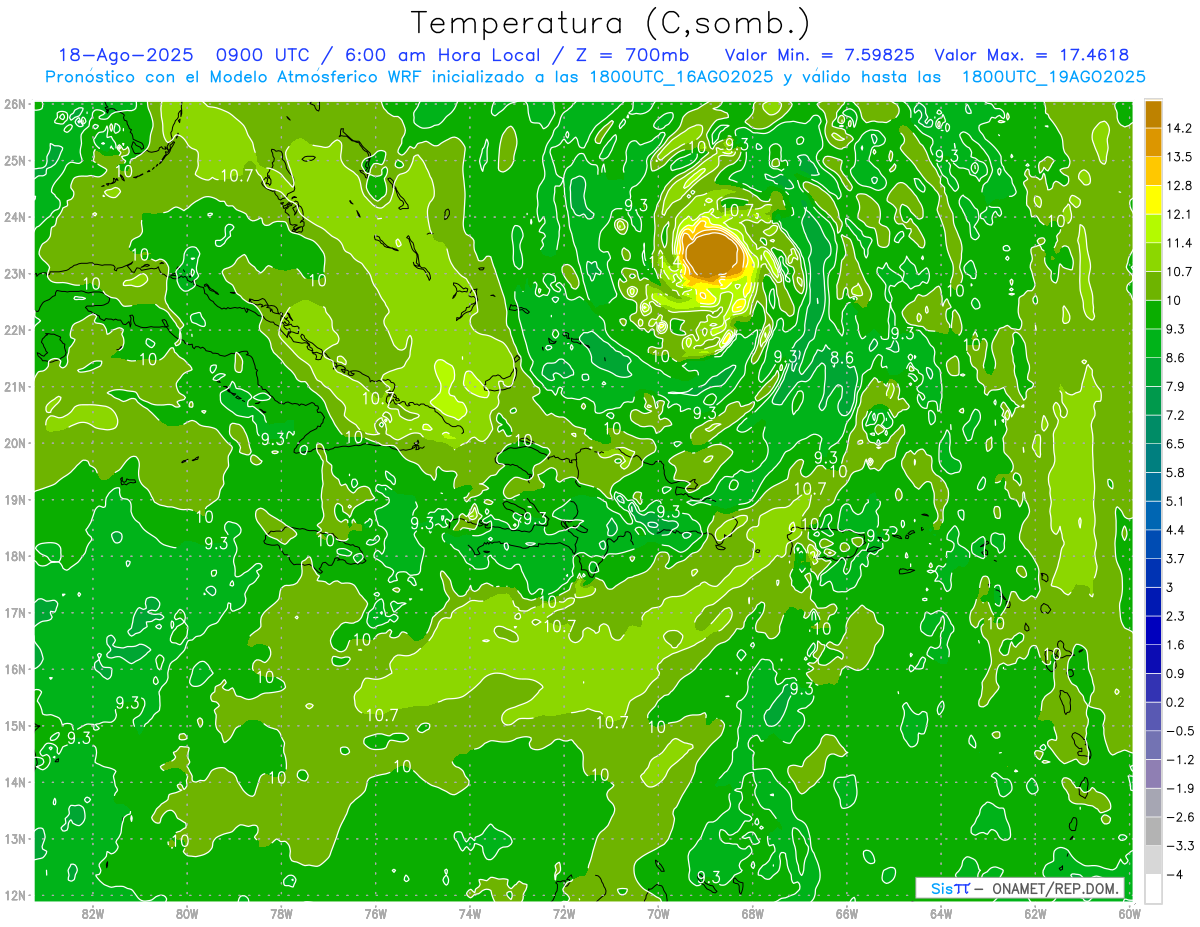Click the '12.8' color scale value
Image resolution: width=1200 pixels, height=927 pixels.
[1179, 186]
